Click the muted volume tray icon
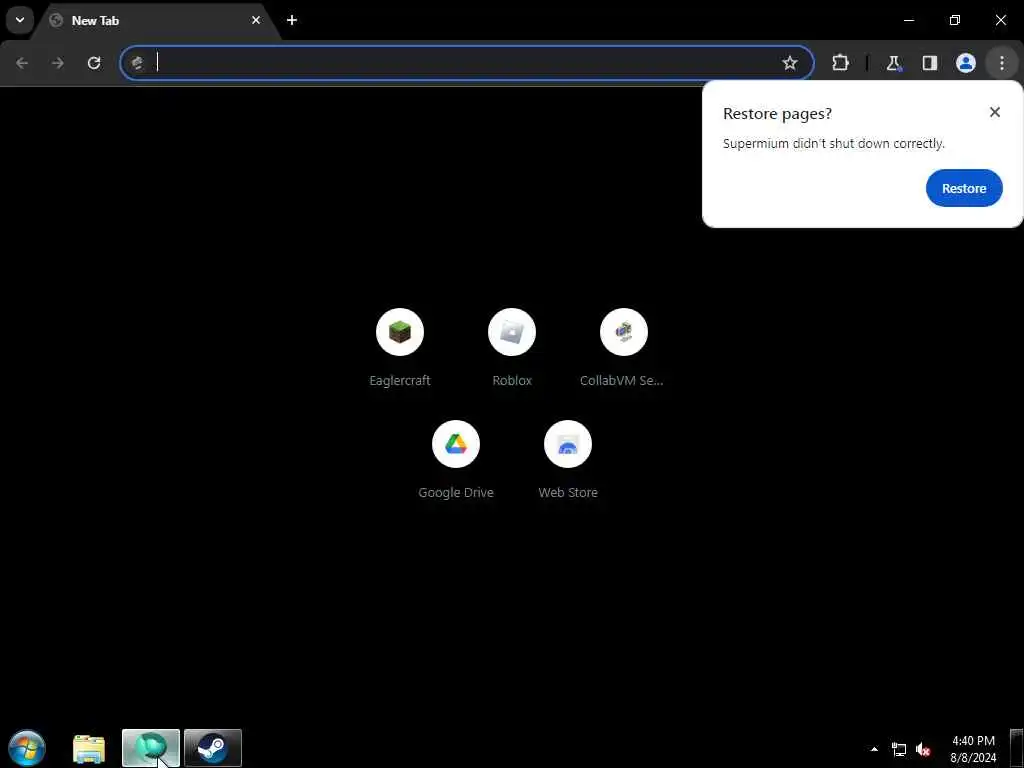This screenshot has height=768, width=1024. point(923,749)
